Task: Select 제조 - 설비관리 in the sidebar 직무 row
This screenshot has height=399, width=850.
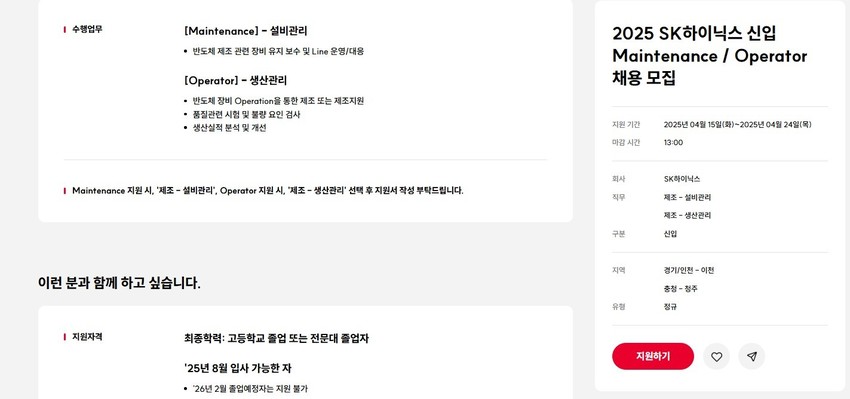Action: click(x=687, y=197)
